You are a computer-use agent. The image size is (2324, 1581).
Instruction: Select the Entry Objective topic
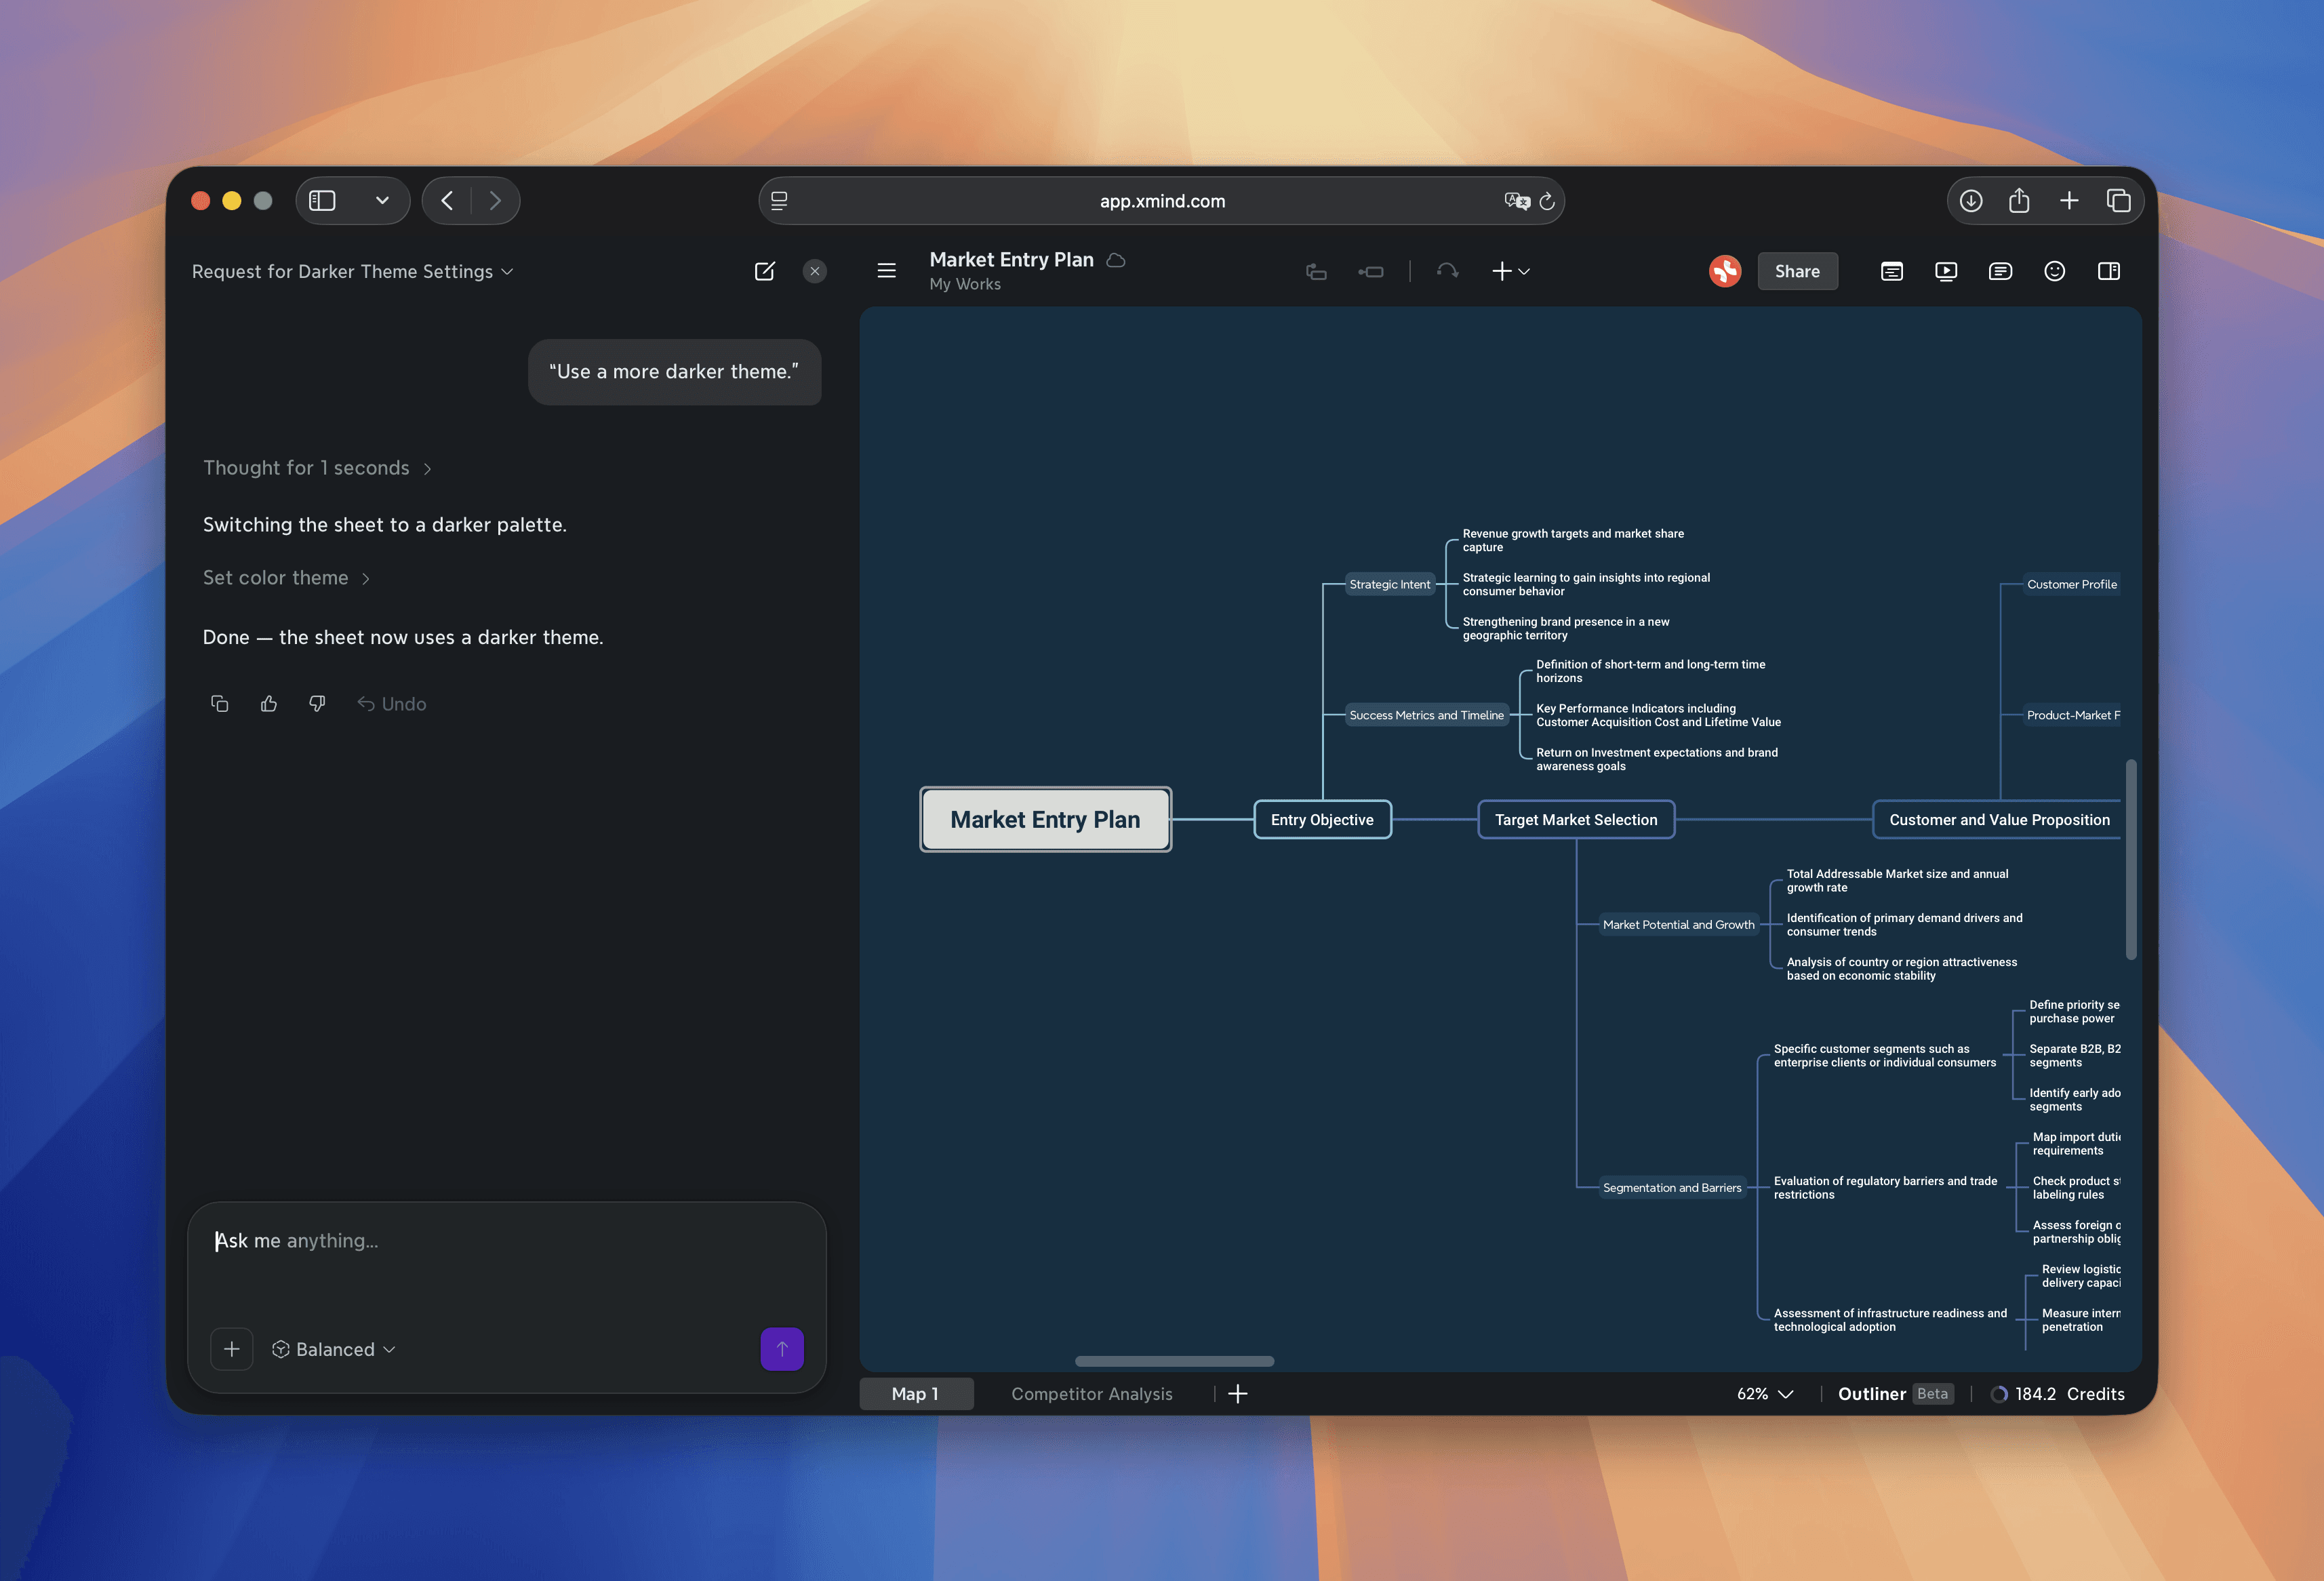click(x=1322, y=820)
